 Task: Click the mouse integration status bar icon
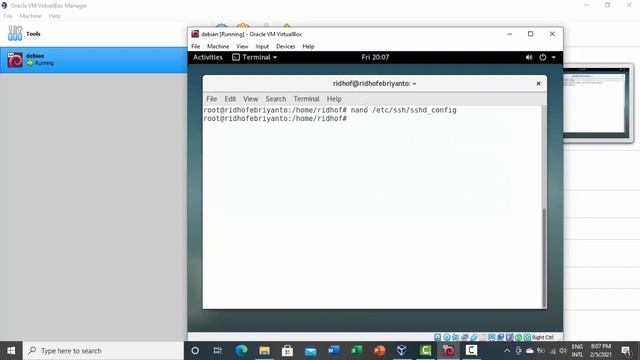[x=518, y=337]
